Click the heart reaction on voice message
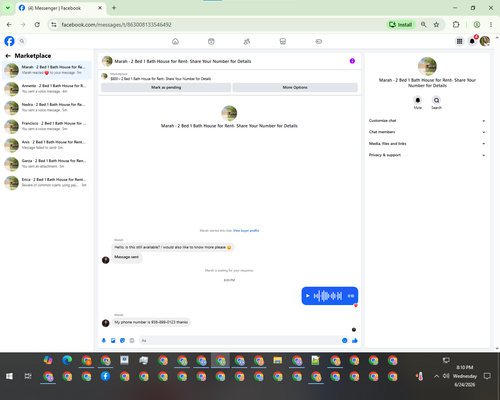The image size is (500, 400). [x=355, y=305]
